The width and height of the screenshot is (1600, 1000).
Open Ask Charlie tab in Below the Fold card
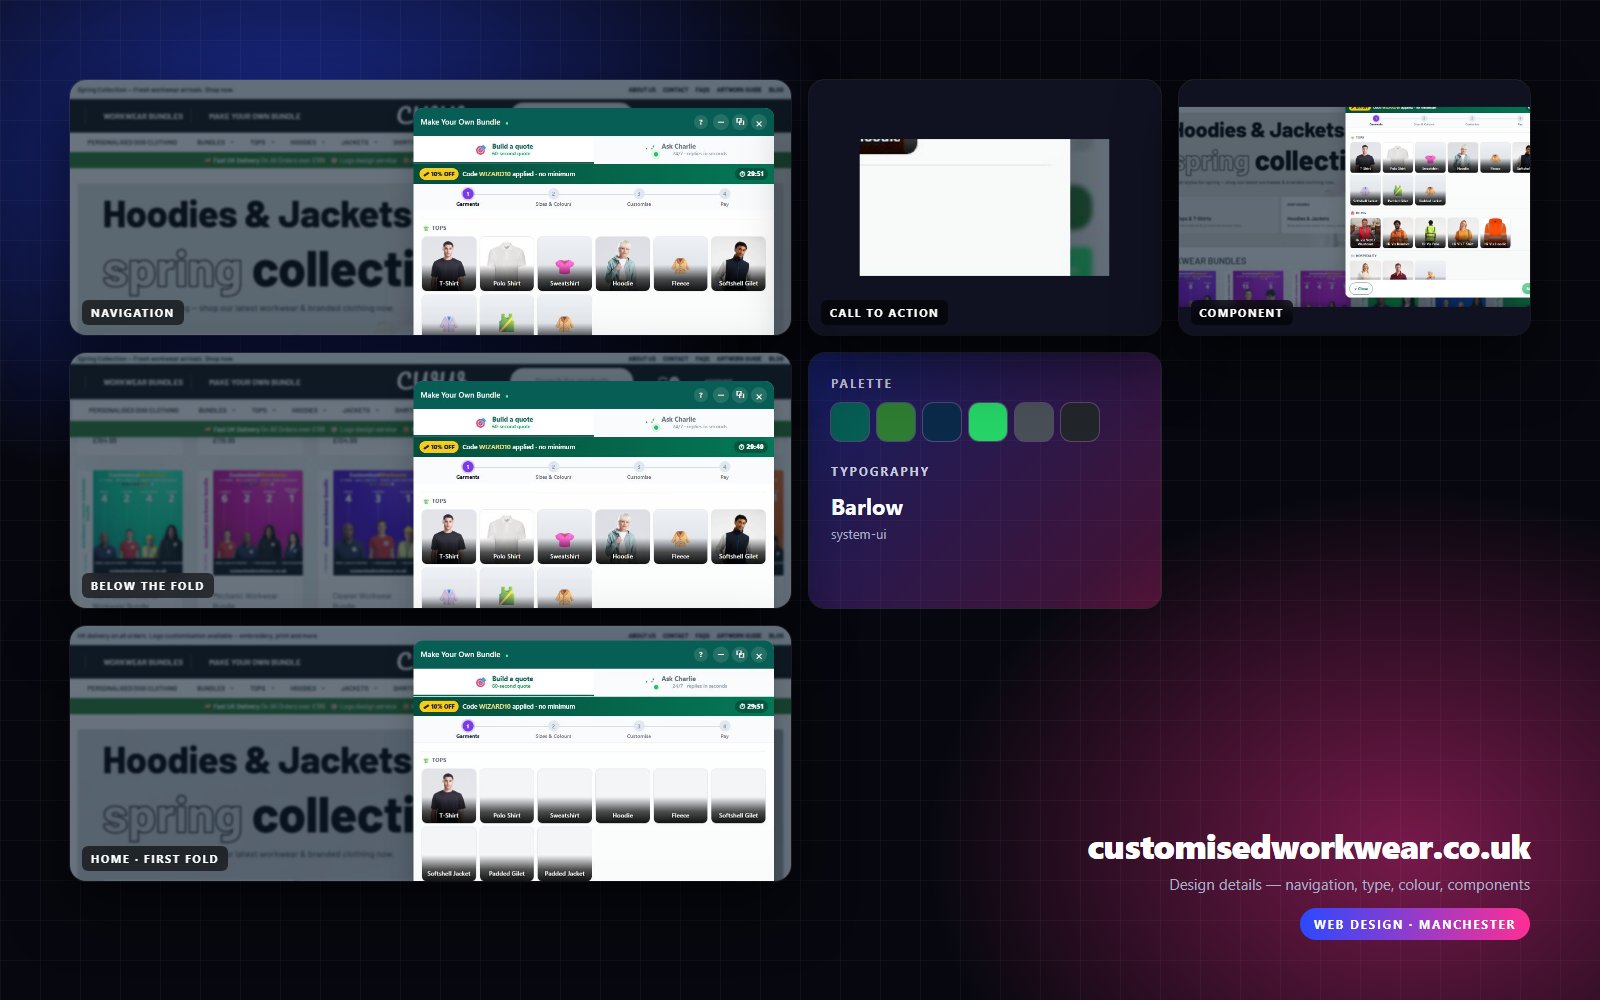pos(684,422)
